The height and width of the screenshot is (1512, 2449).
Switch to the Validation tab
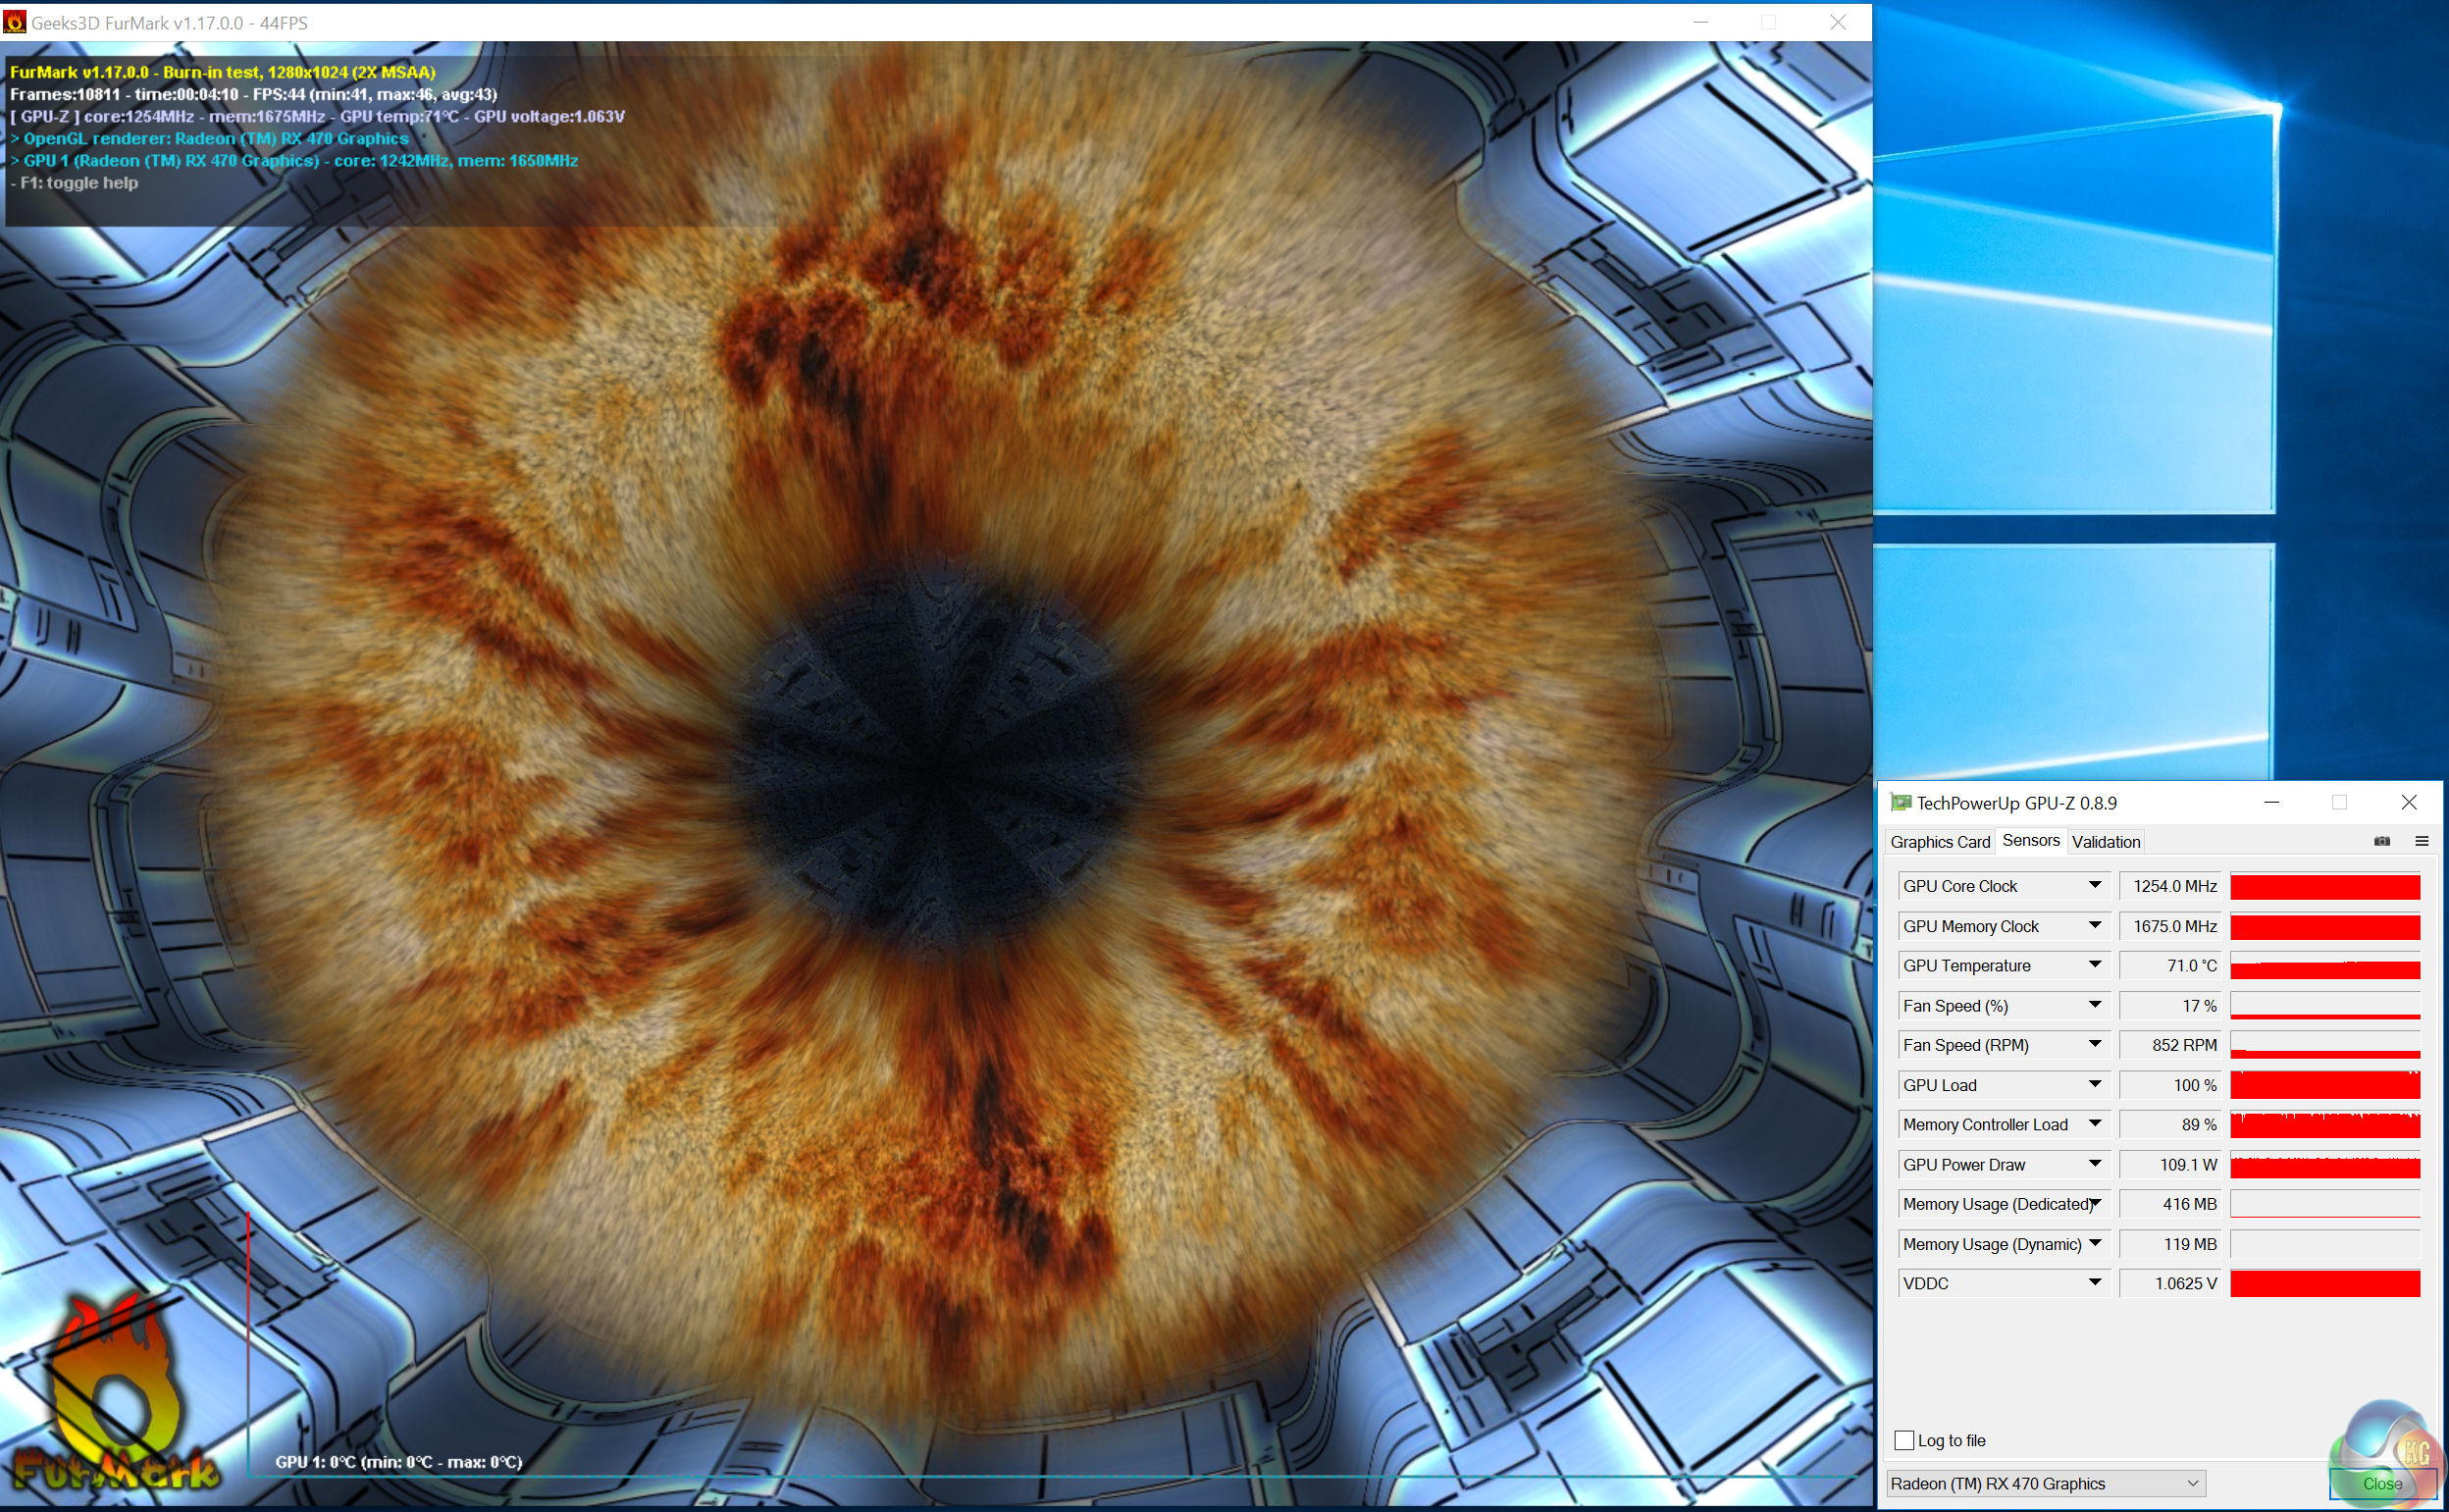(x=2105, y=842)
